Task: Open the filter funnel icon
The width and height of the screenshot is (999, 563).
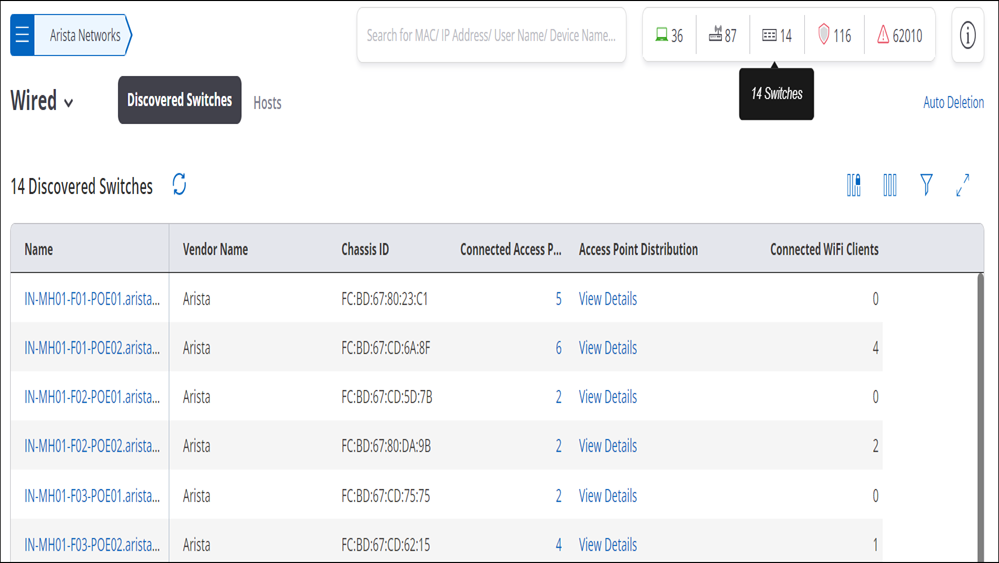Action: point(926,185)
